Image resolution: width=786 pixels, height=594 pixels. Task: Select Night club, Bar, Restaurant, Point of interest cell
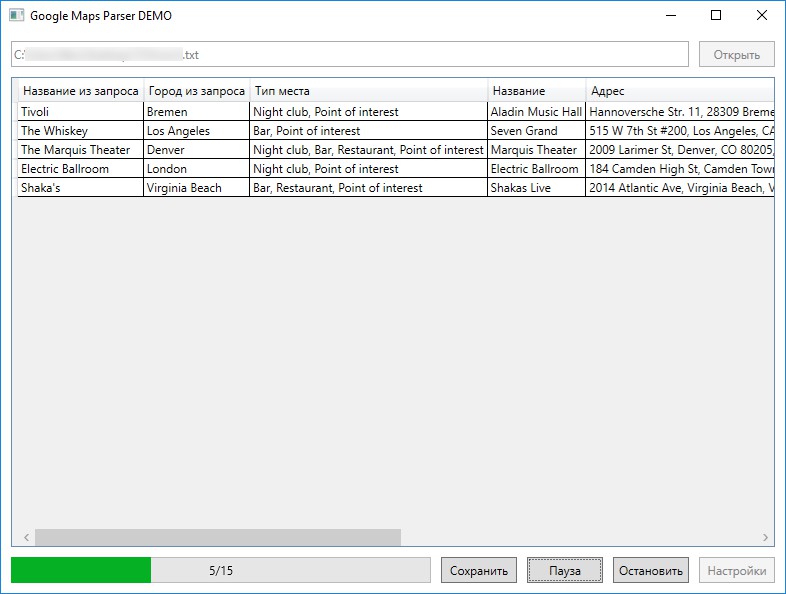click(x=368, y=149)
